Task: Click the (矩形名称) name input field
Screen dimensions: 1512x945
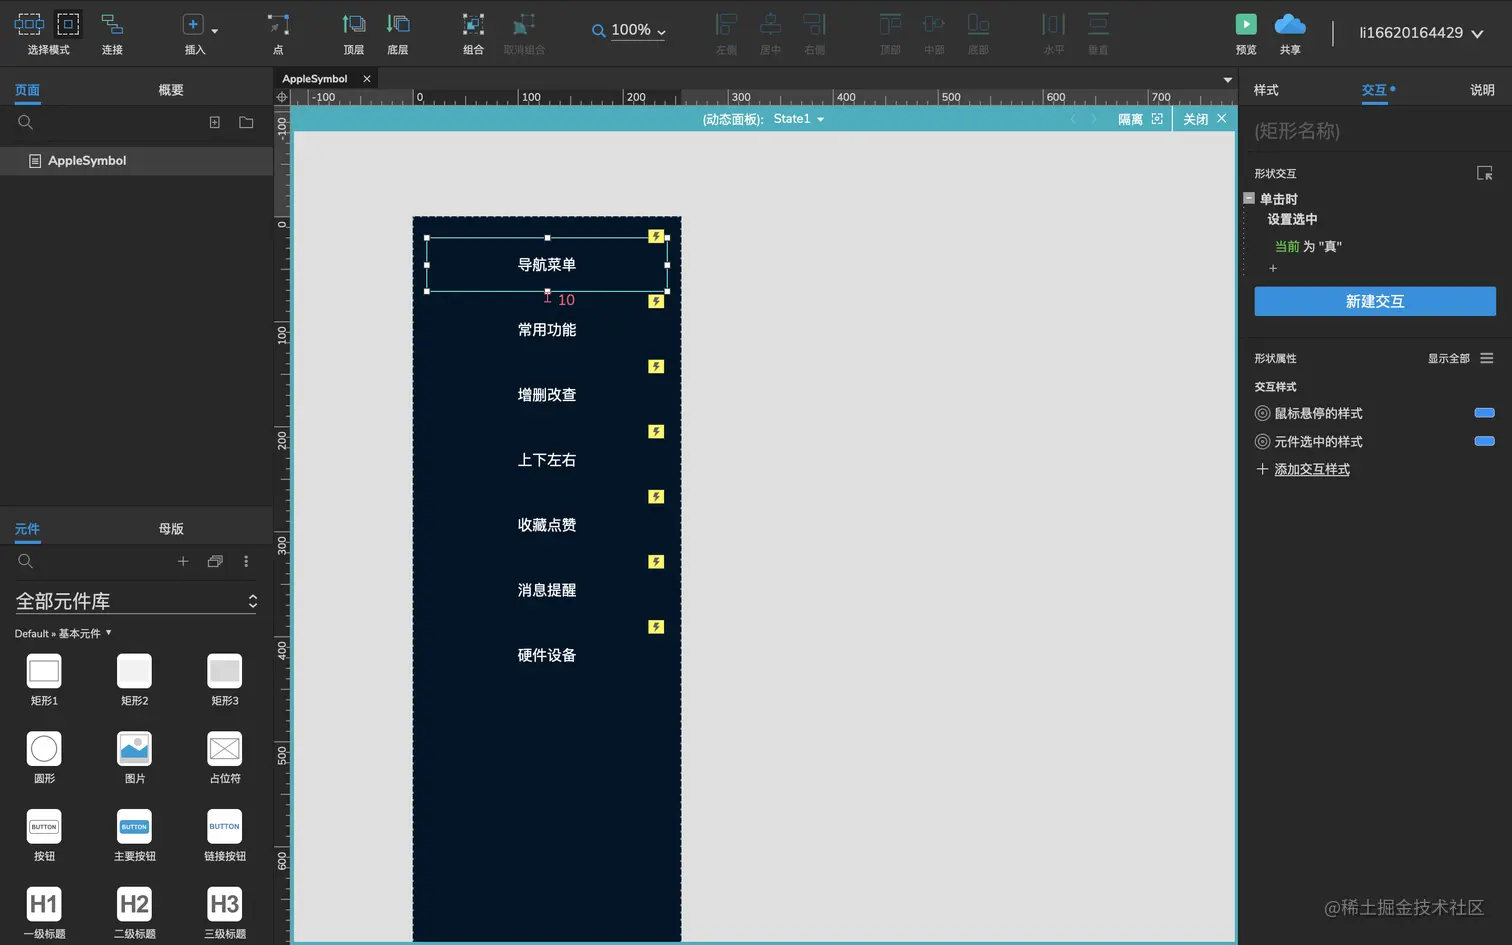Action: [x=1375, y=131]
